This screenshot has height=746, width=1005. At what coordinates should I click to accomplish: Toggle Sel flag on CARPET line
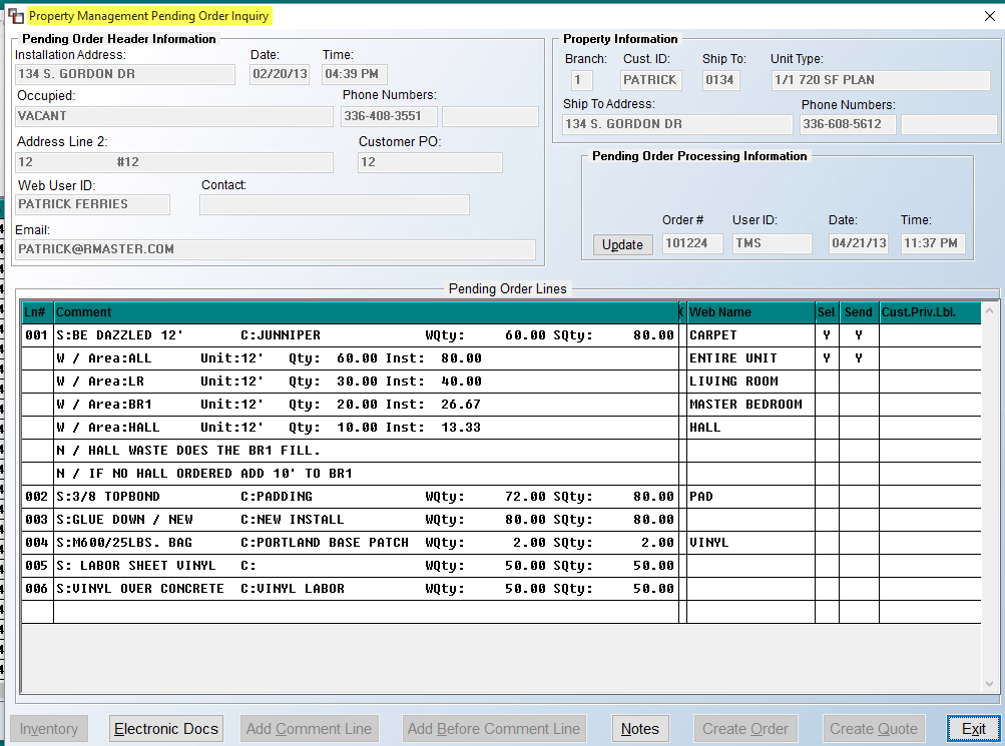(827, 335)
